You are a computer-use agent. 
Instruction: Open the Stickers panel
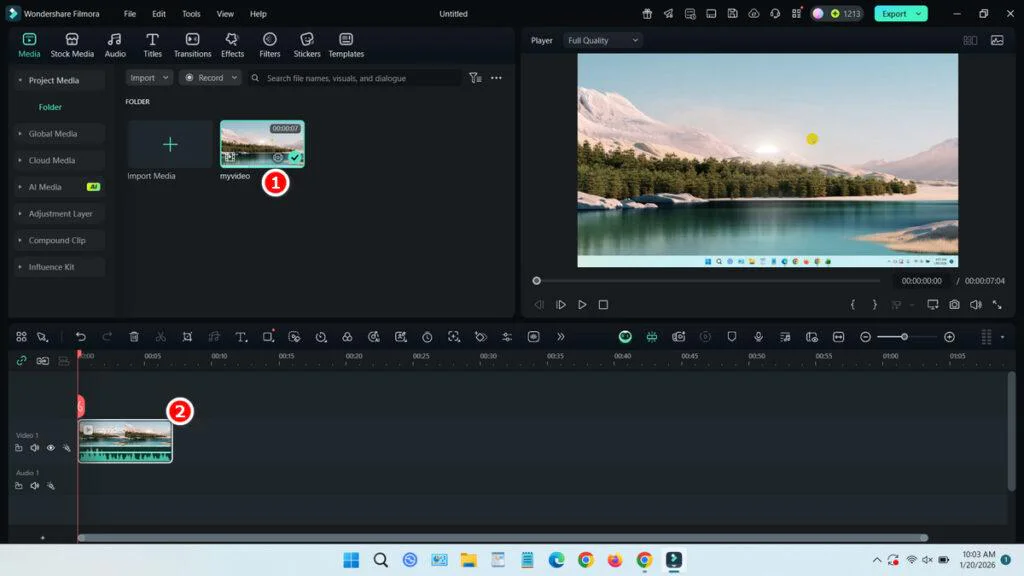(x=307, y=44)
